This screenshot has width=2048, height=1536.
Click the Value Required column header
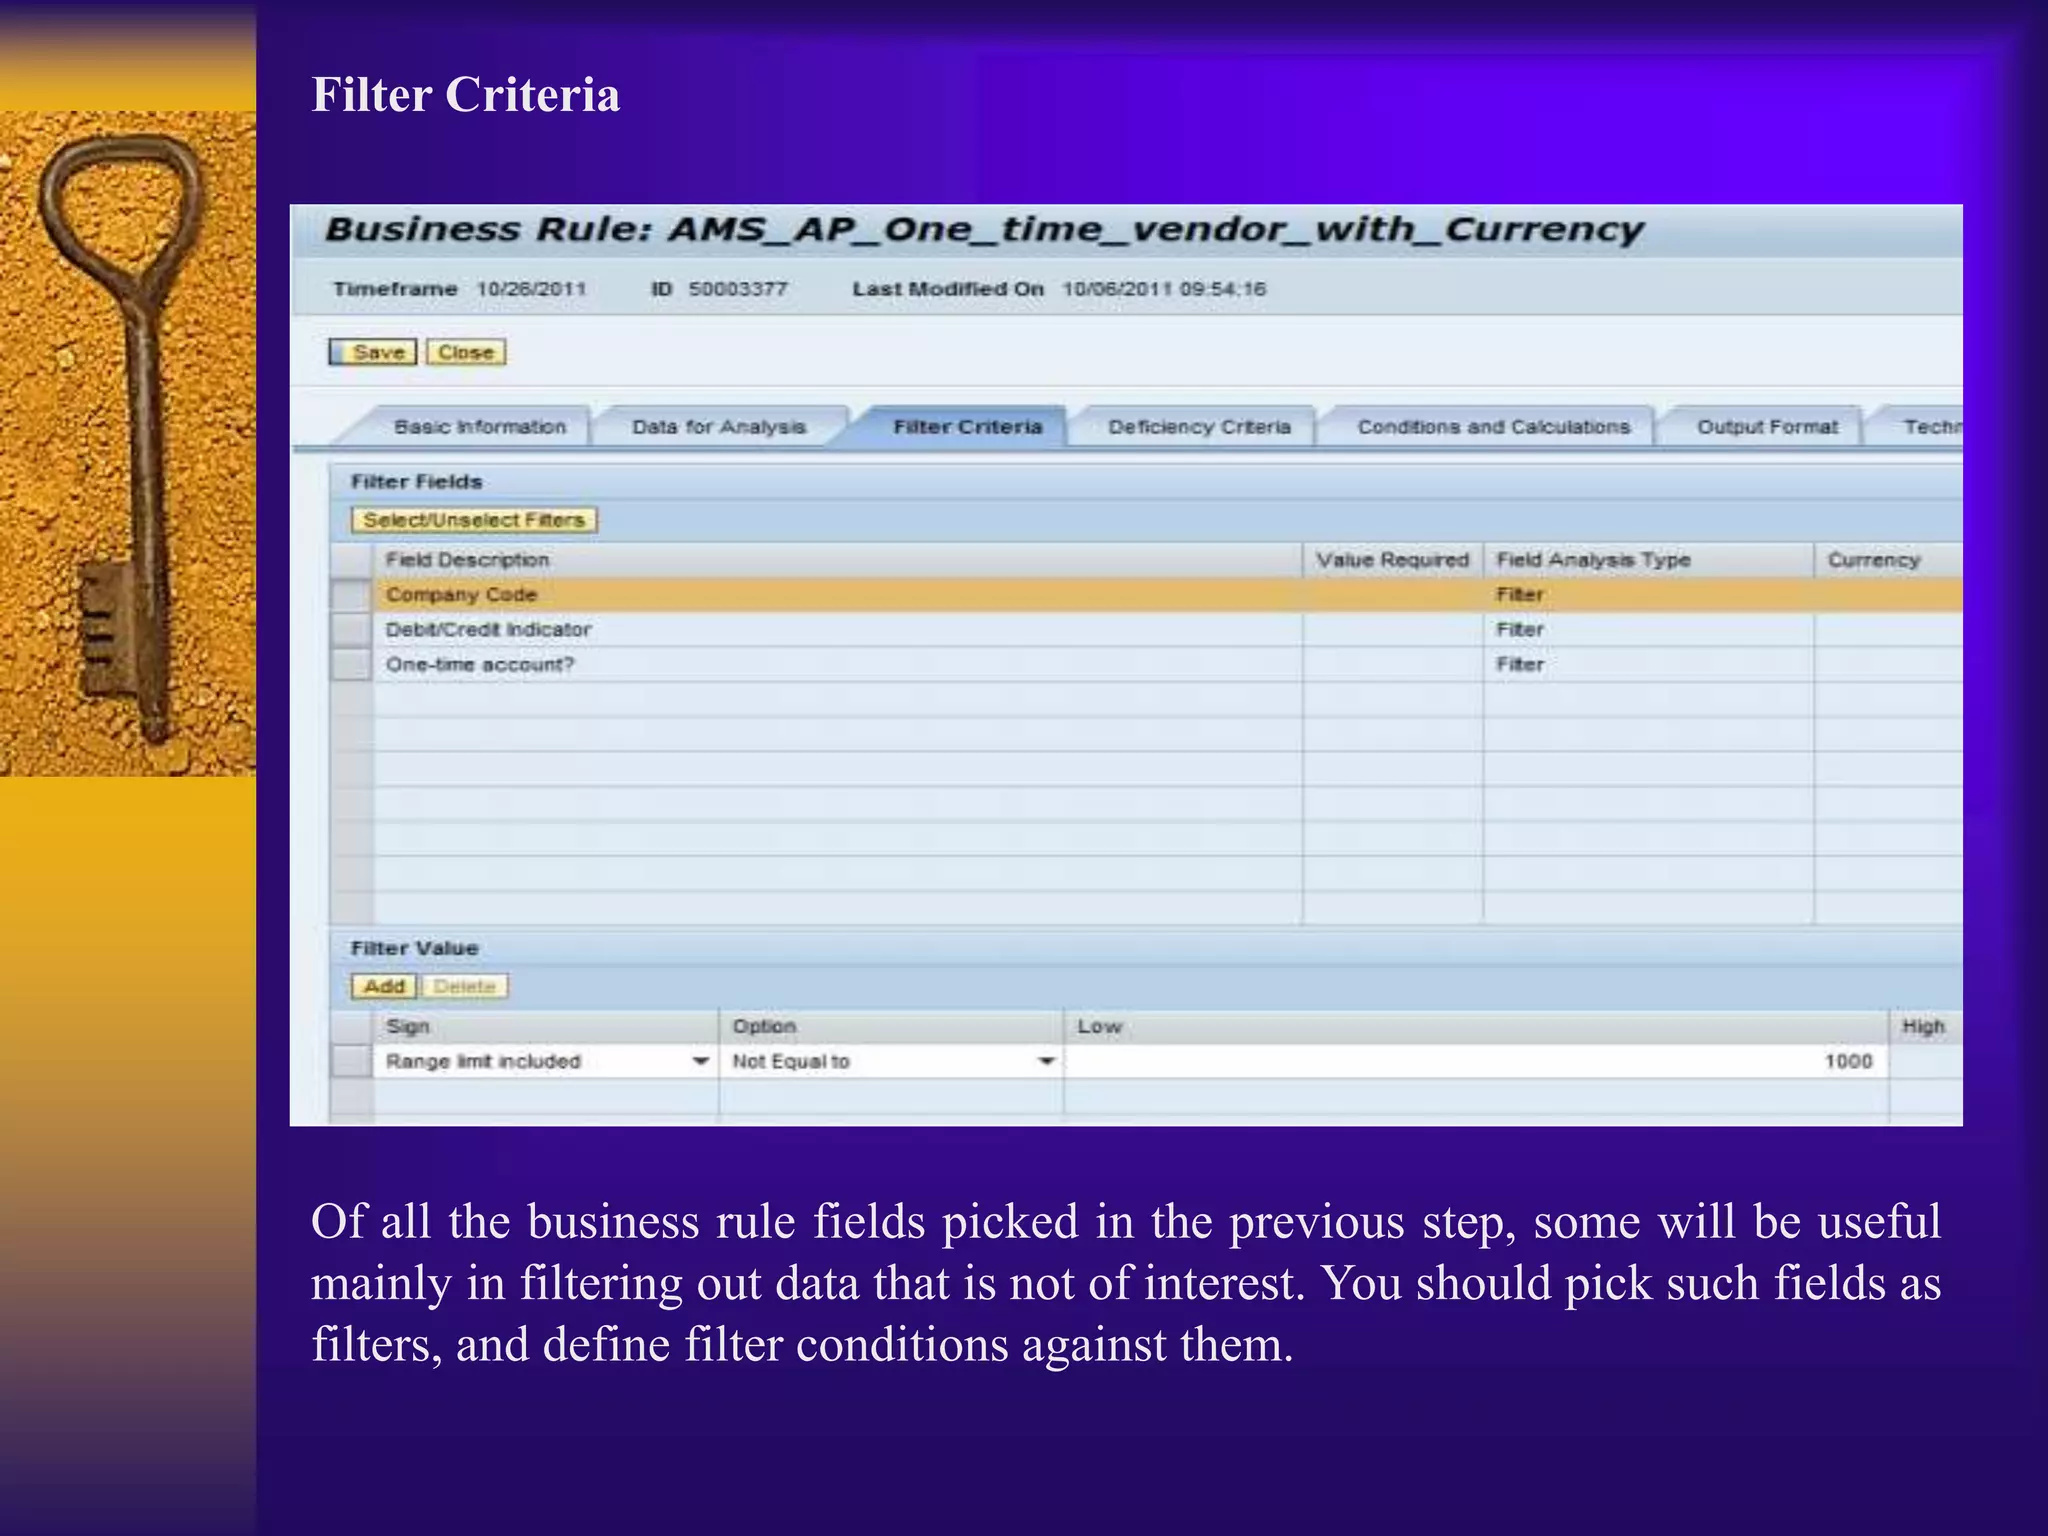1392,560
